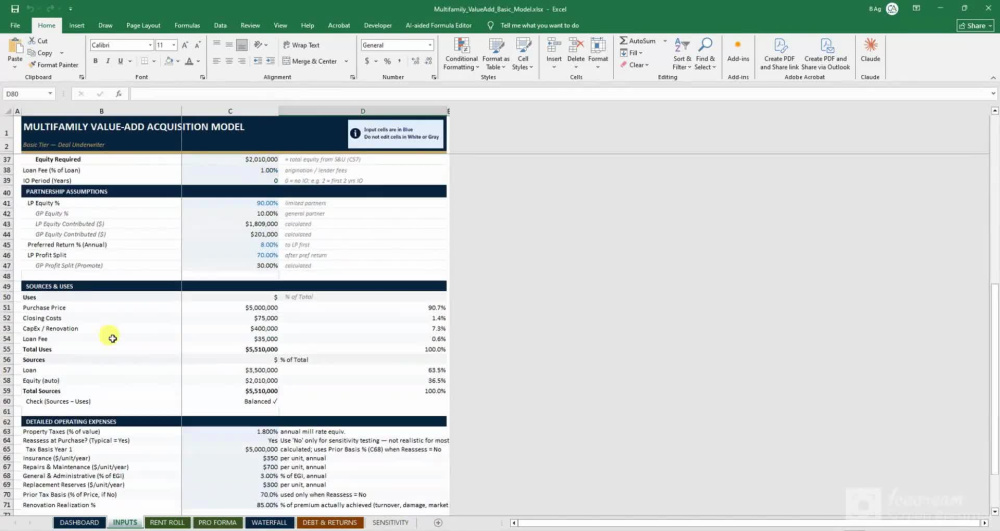
Task: Apply accounting dollar format
Action: click(367, 61)
